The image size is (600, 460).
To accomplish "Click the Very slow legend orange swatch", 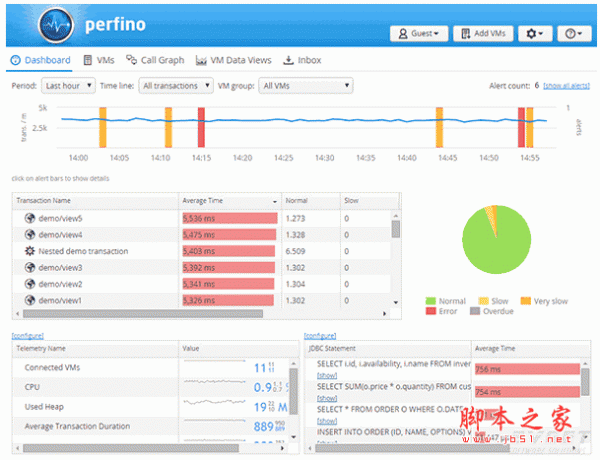I will [526, 301].
